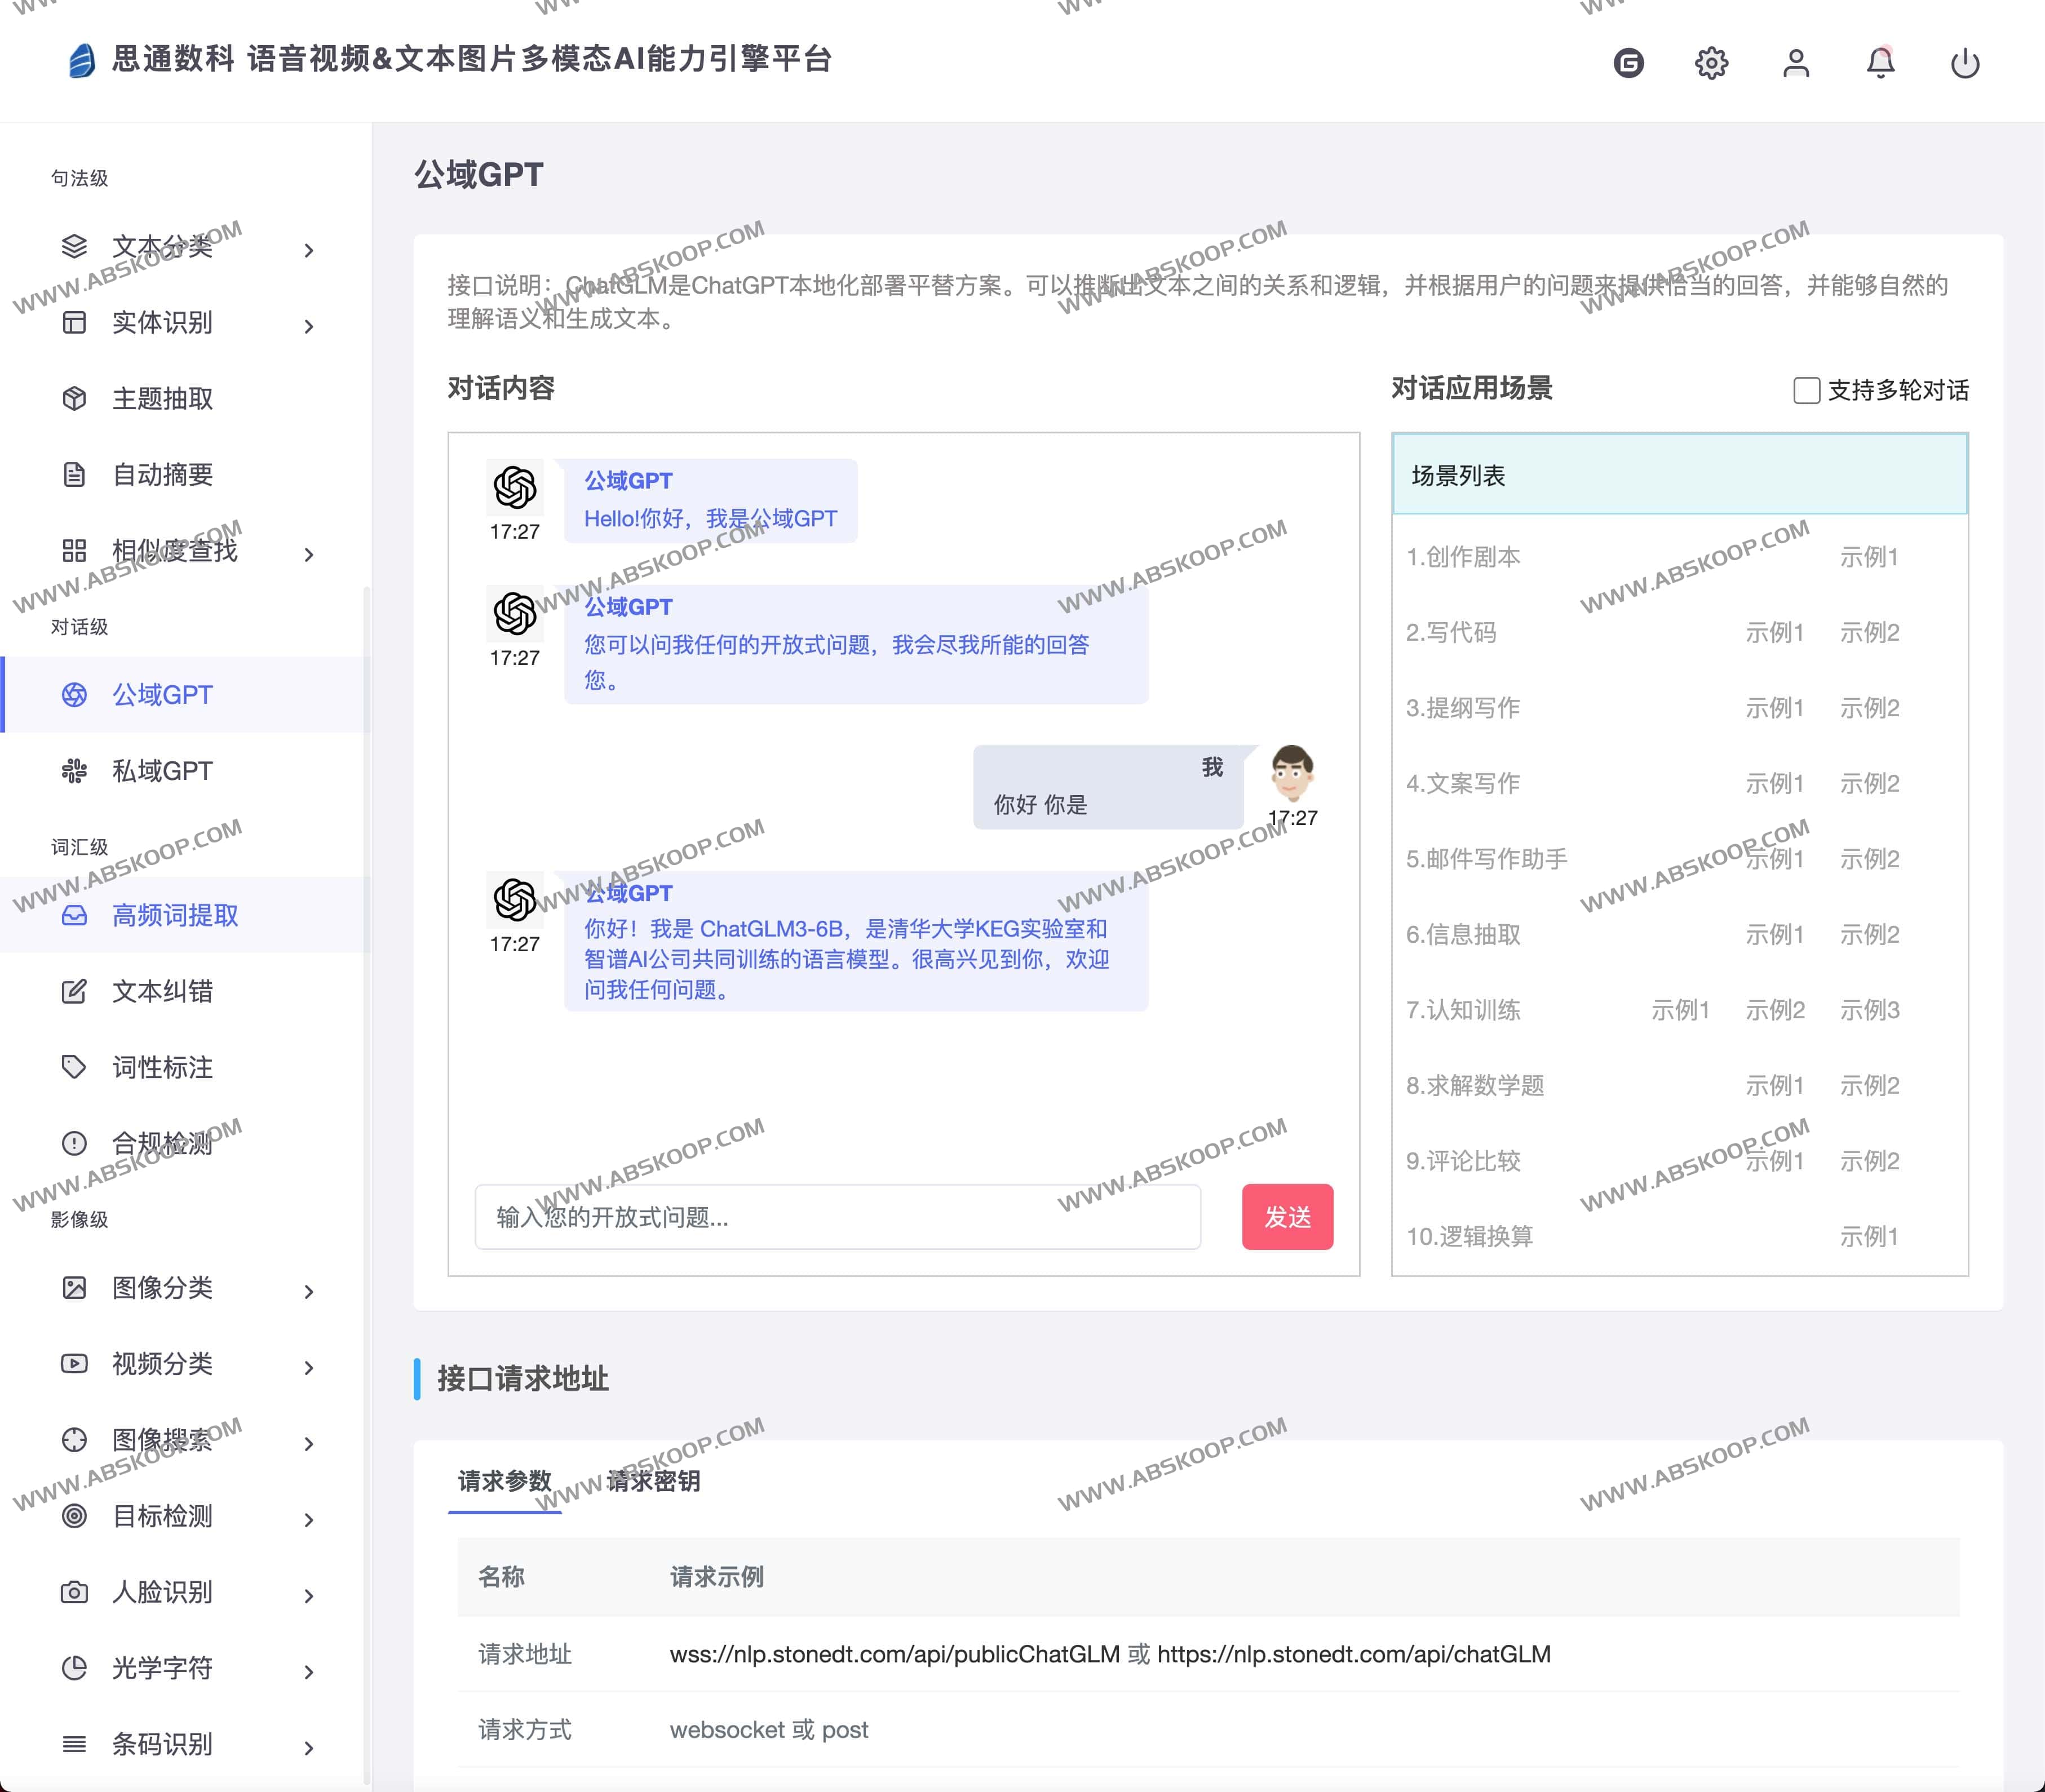Enable 支持多轮对话 checkbox
Viewport: 2045px width, 1792px height.
click(1806, 390)
